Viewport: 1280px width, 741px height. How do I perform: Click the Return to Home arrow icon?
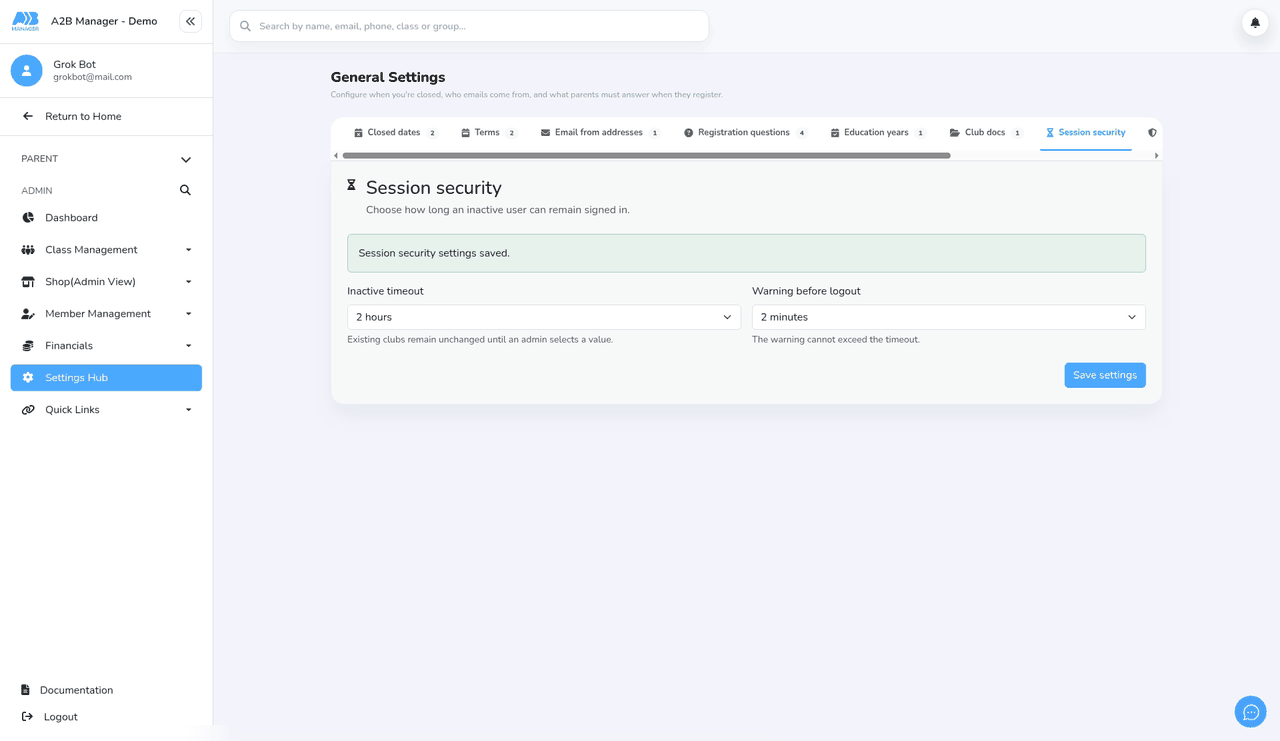28,116
